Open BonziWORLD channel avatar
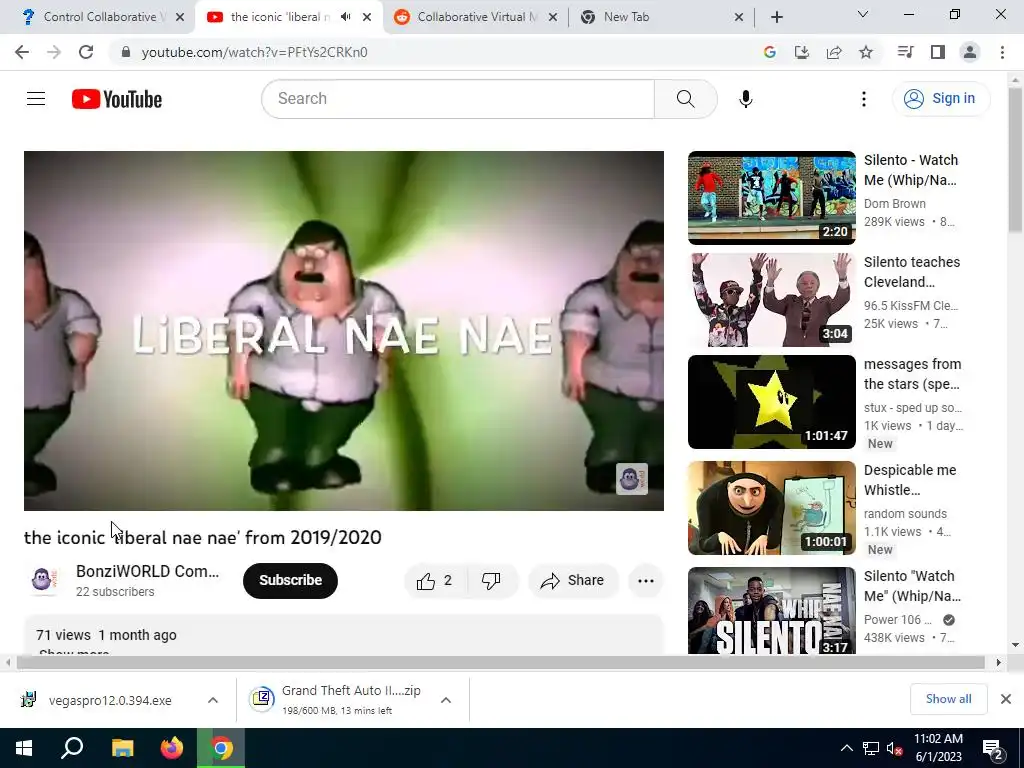Screen dimensions: 1024x768 point(43,580)
